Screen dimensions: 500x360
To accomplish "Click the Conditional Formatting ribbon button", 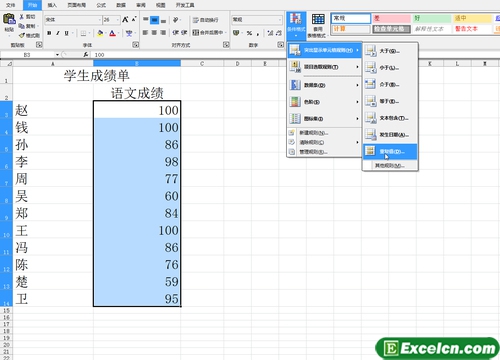I will tap(296, 25).
